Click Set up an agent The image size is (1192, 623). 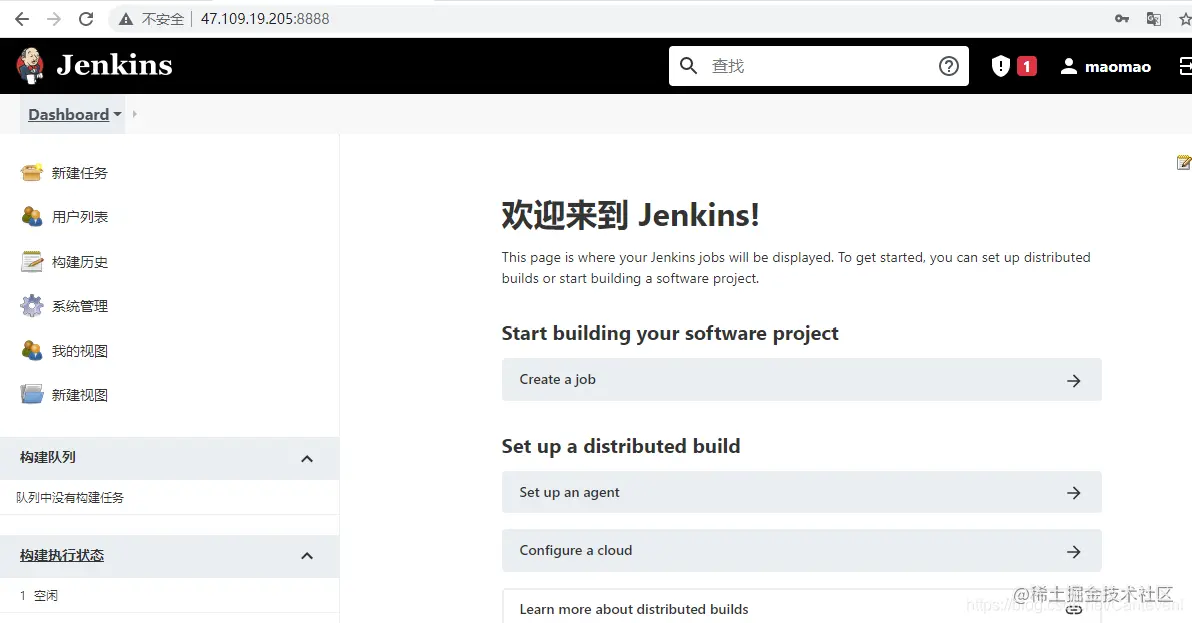(801, 492)
